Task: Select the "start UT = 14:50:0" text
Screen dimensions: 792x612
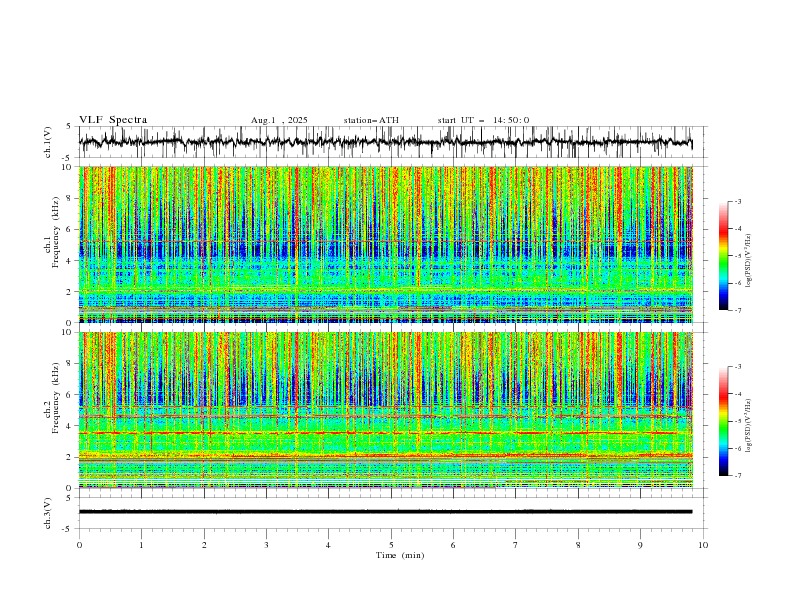Action: pyautogui.click(x=483, y=120)
